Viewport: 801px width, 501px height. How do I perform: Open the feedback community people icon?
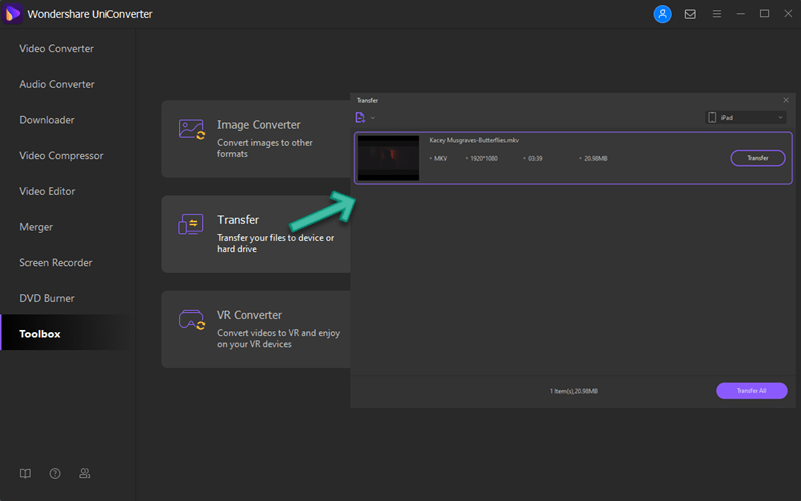pyautogui.click(x=85, y=473)
